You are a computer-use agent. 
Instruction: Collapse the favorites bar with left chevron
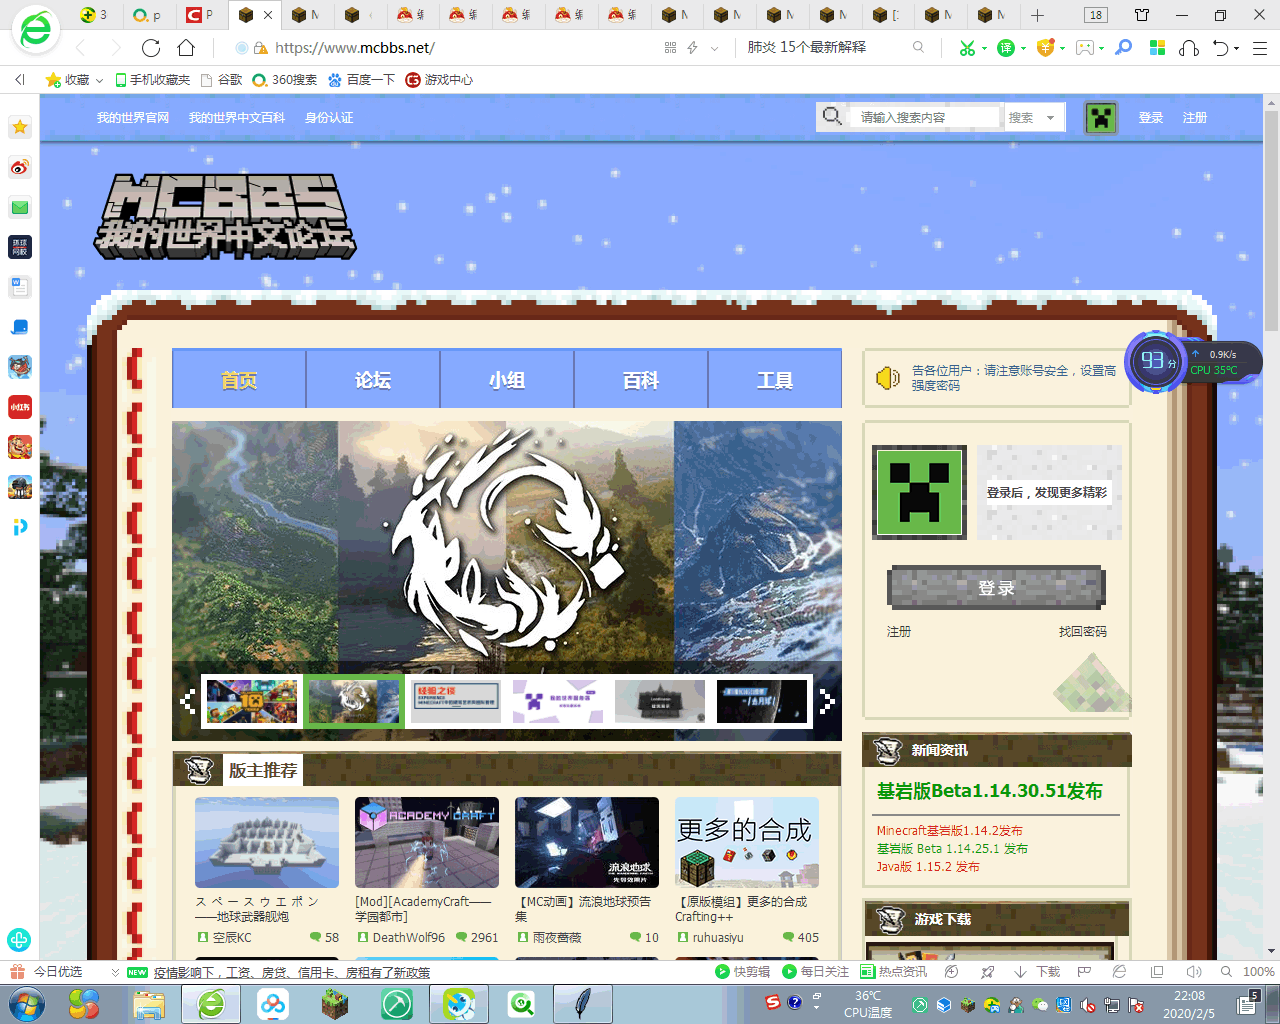pyautogui.click(x=20, y=80)
